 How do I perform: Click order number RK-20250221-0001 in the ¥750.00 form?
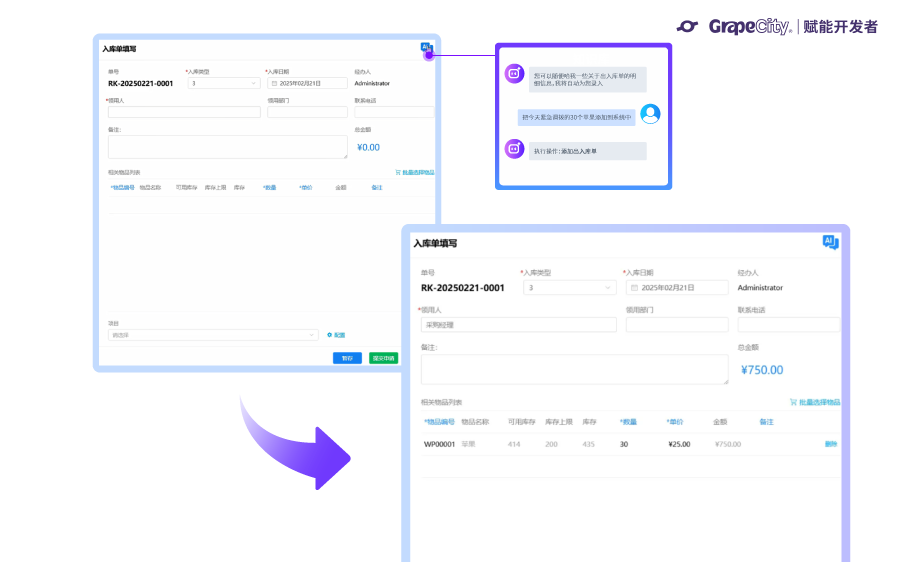(463, 288)
